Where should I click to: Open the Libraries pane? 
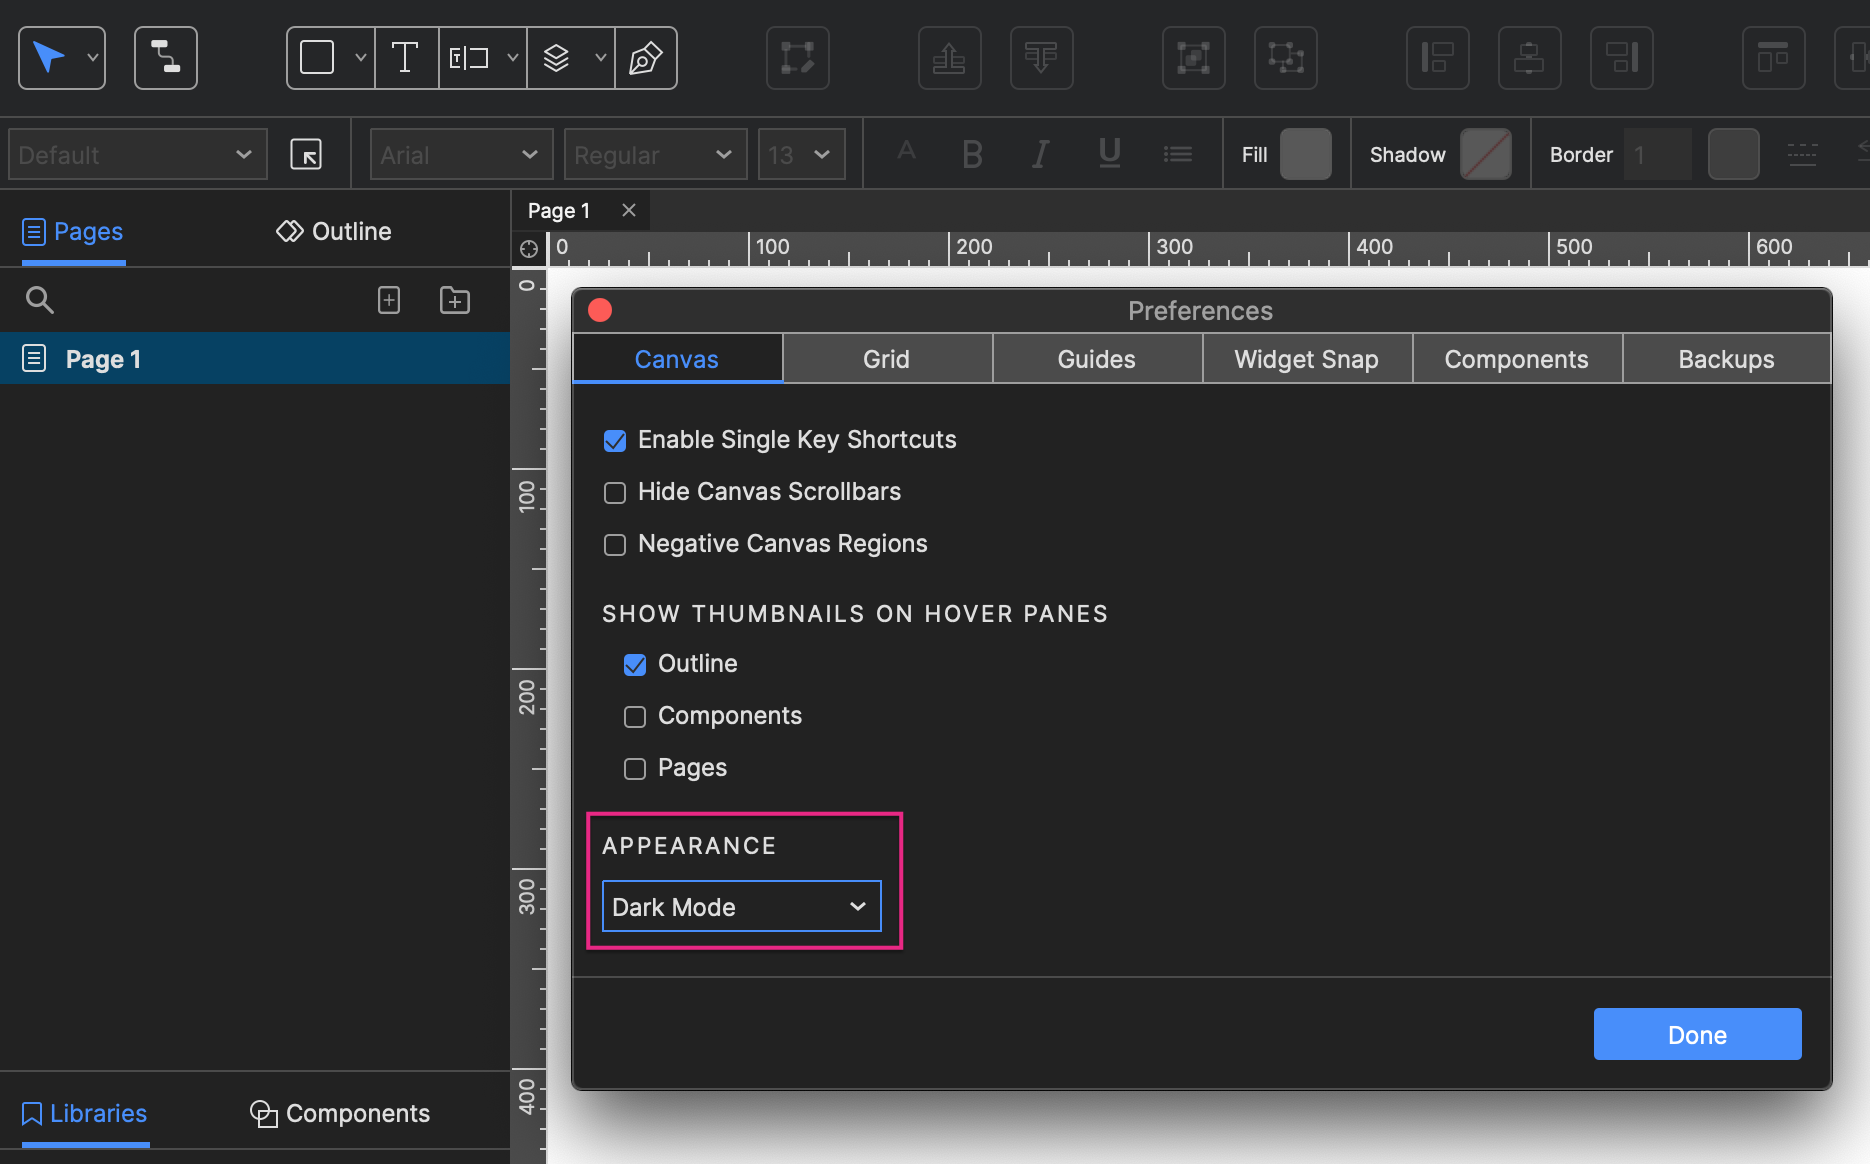pyautogui.click(x=84, y=1113)
